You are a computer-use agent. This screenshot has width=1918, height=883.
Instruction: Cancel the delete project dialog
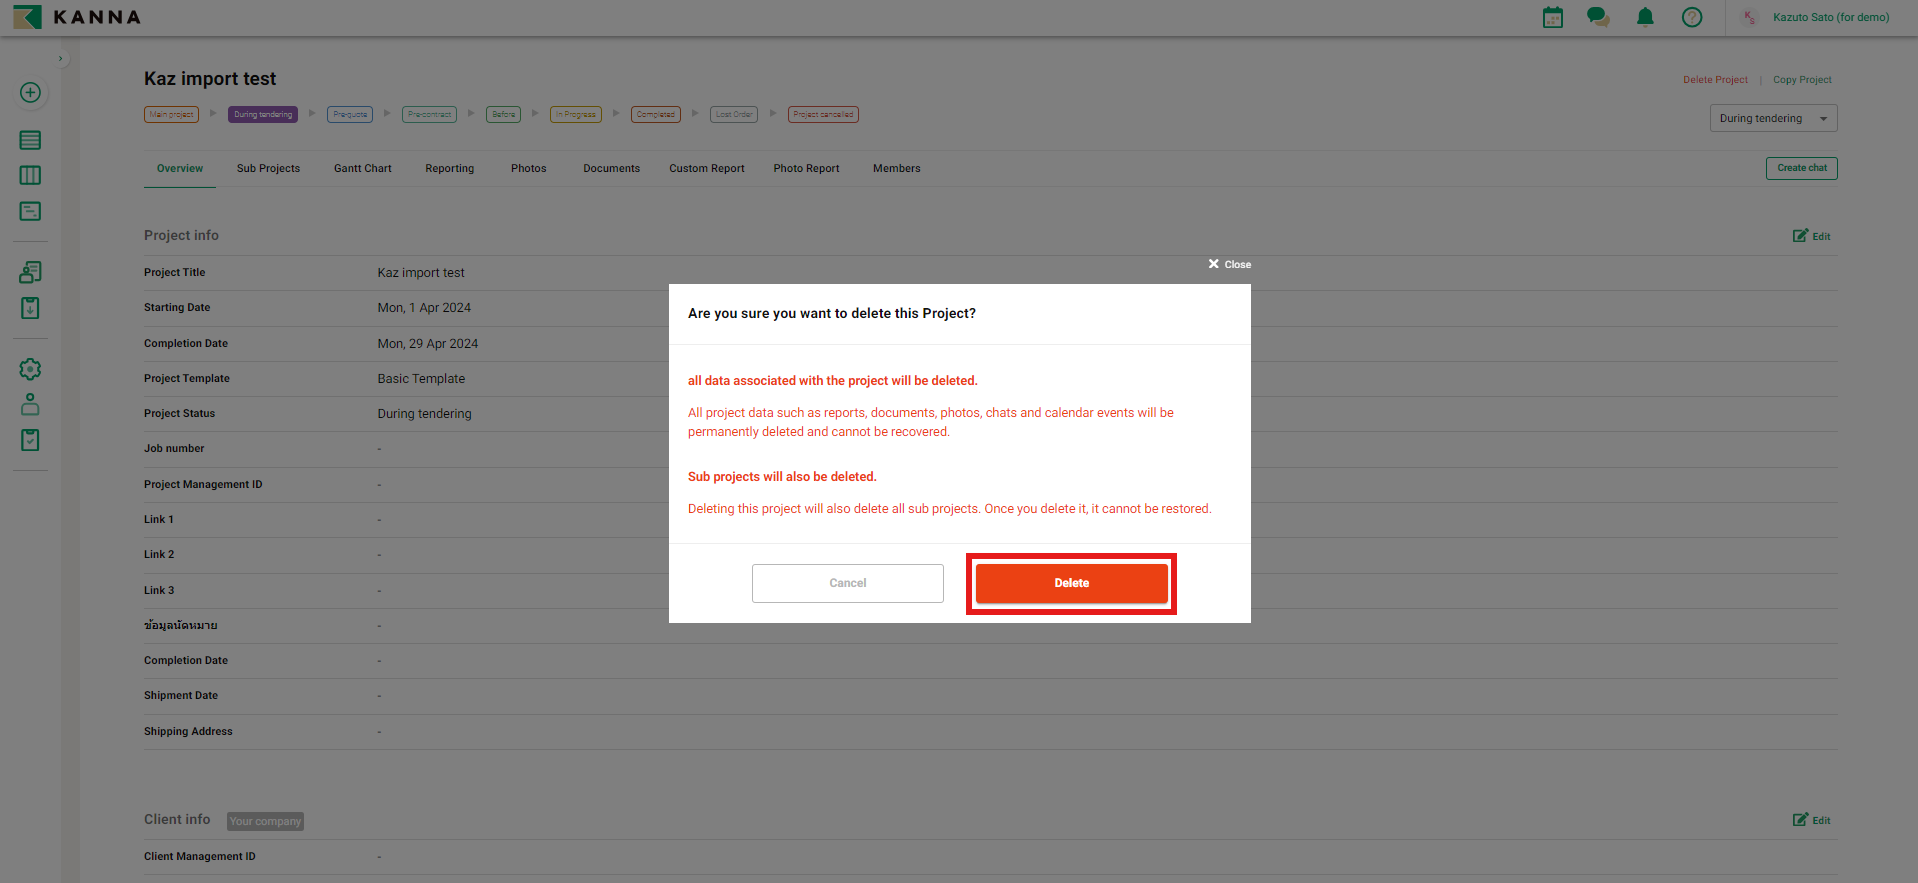tap(847, 583)
